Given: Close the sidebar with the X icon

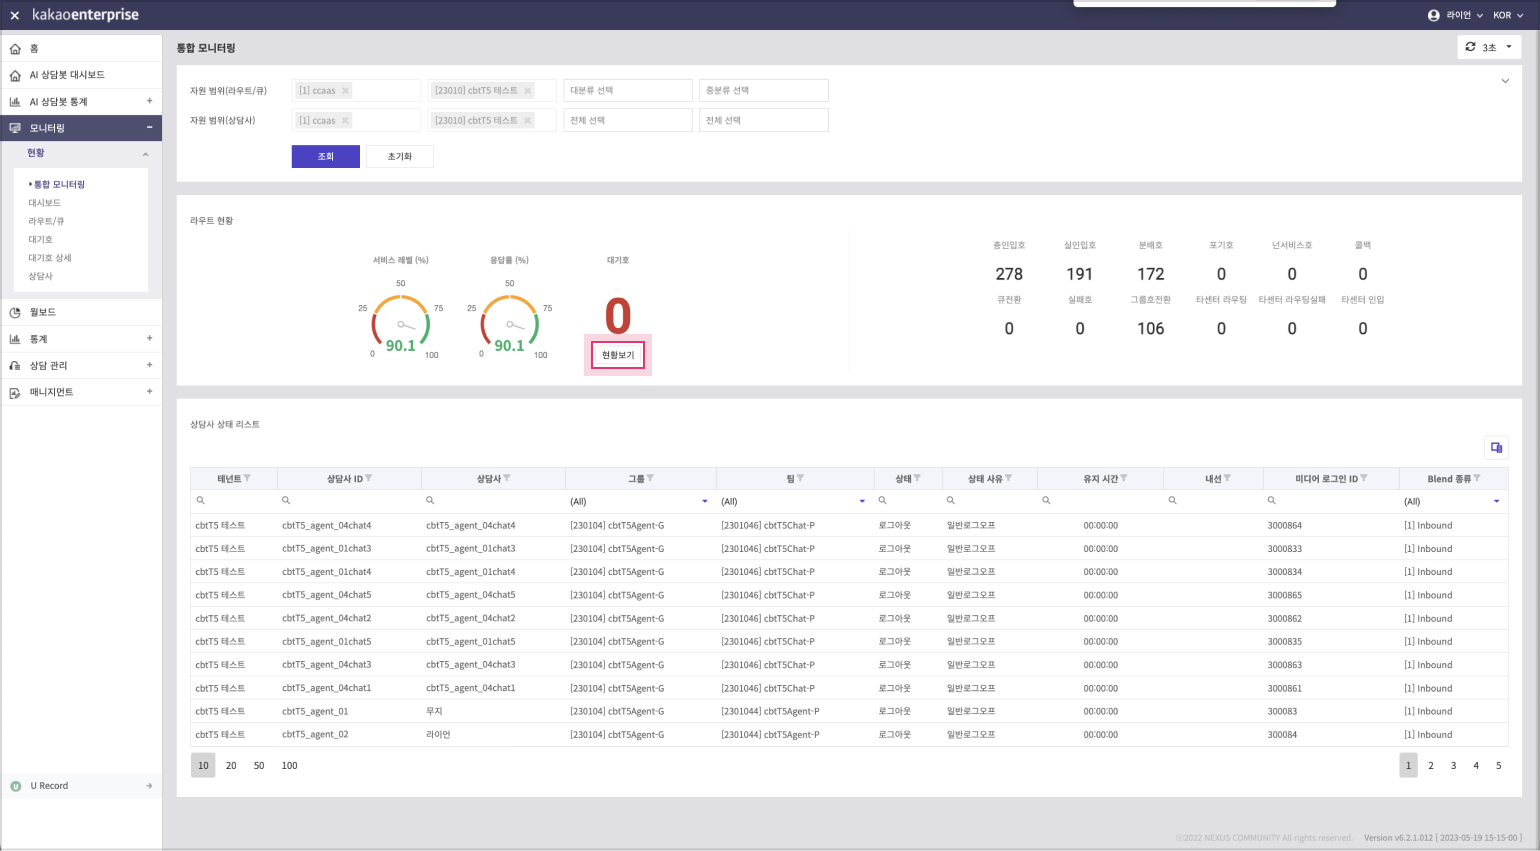Looking at the screenshot, I should pyautogui.click(x=14, y=15).
